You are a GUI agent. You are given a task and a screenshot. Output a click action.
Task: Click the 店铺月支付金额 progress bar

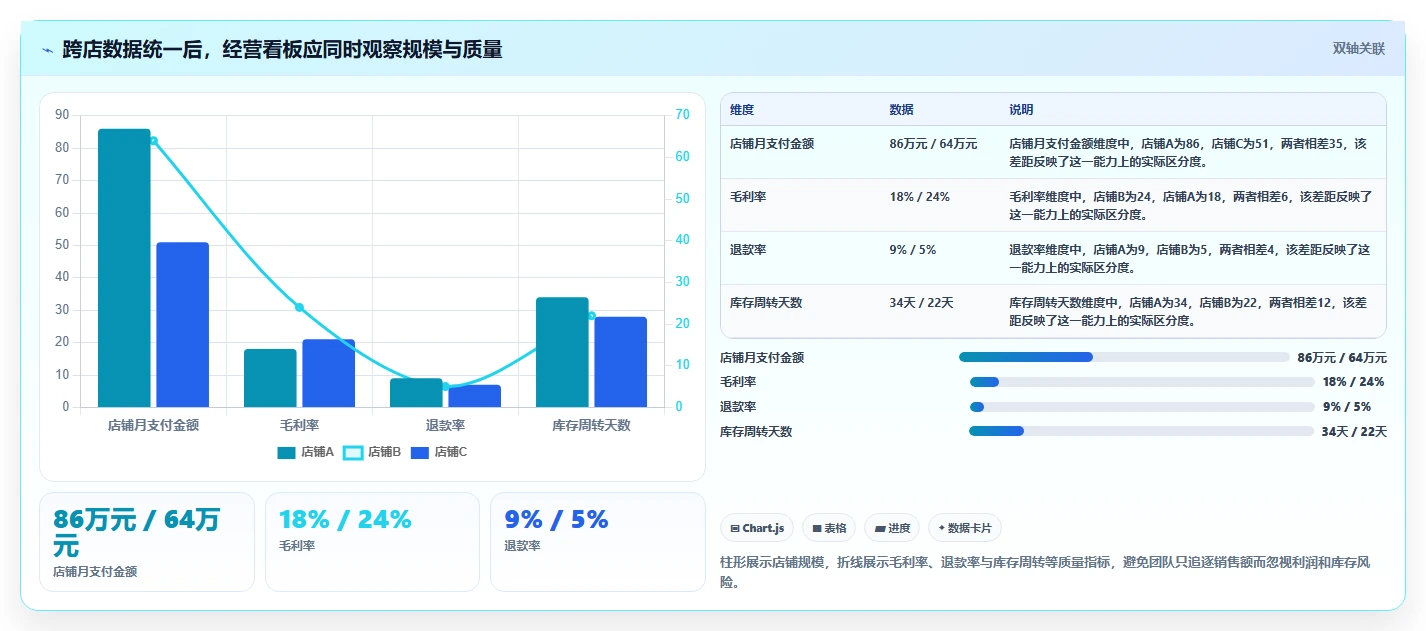1124,357
